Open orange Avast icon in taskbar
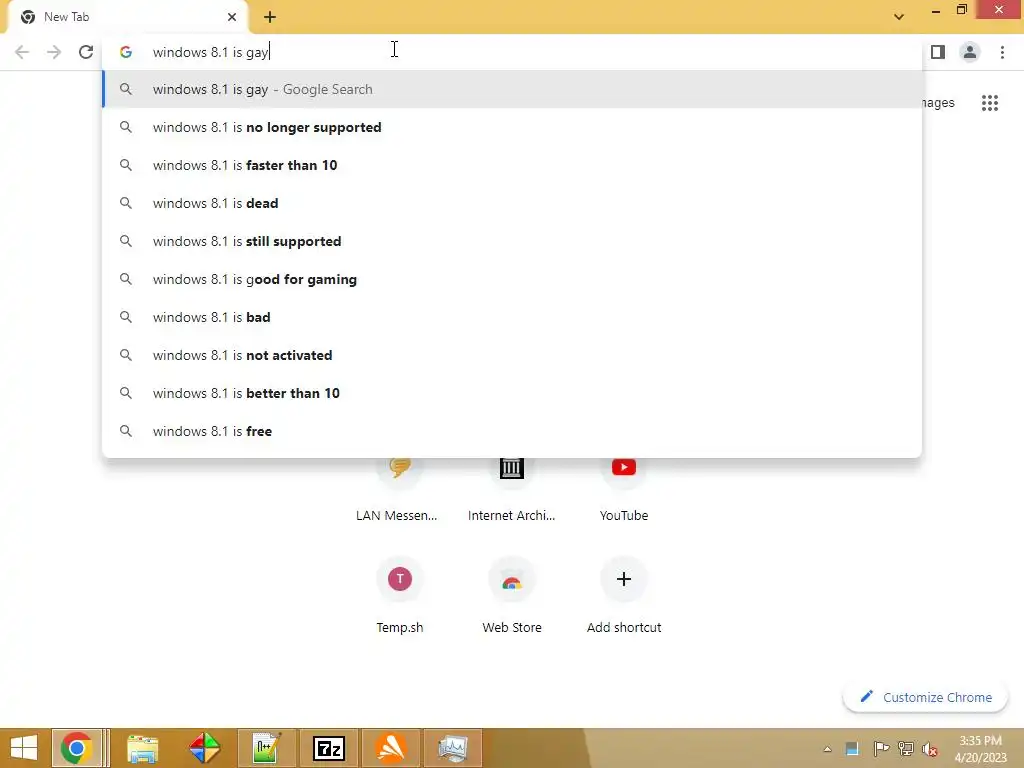 (x=391, y=748)
